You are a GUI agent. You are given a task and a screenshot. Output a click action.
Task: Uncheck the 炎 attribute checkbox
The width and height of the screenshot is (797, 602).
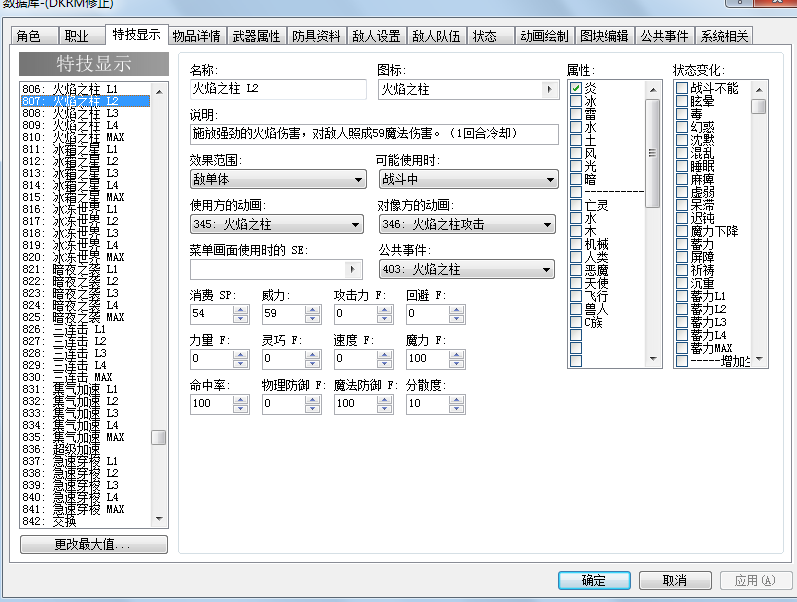(576, 88)
